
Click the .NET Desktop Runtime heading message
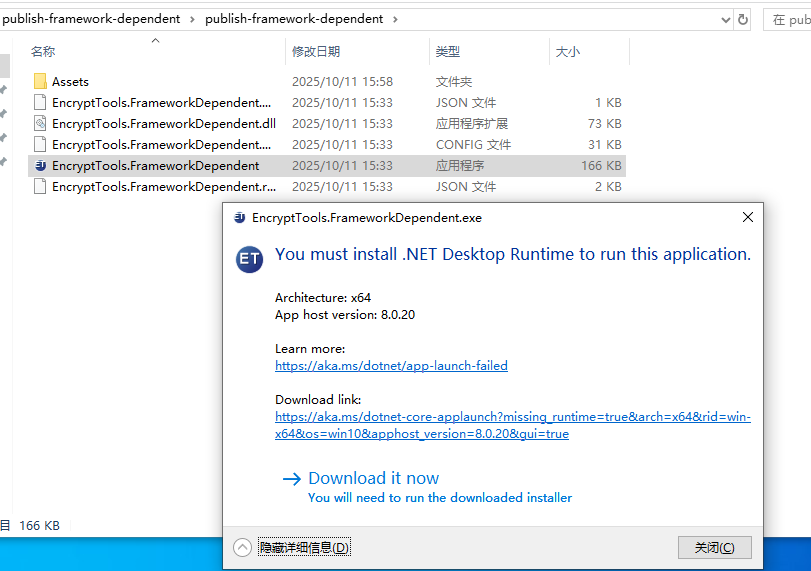pos(513,254)
